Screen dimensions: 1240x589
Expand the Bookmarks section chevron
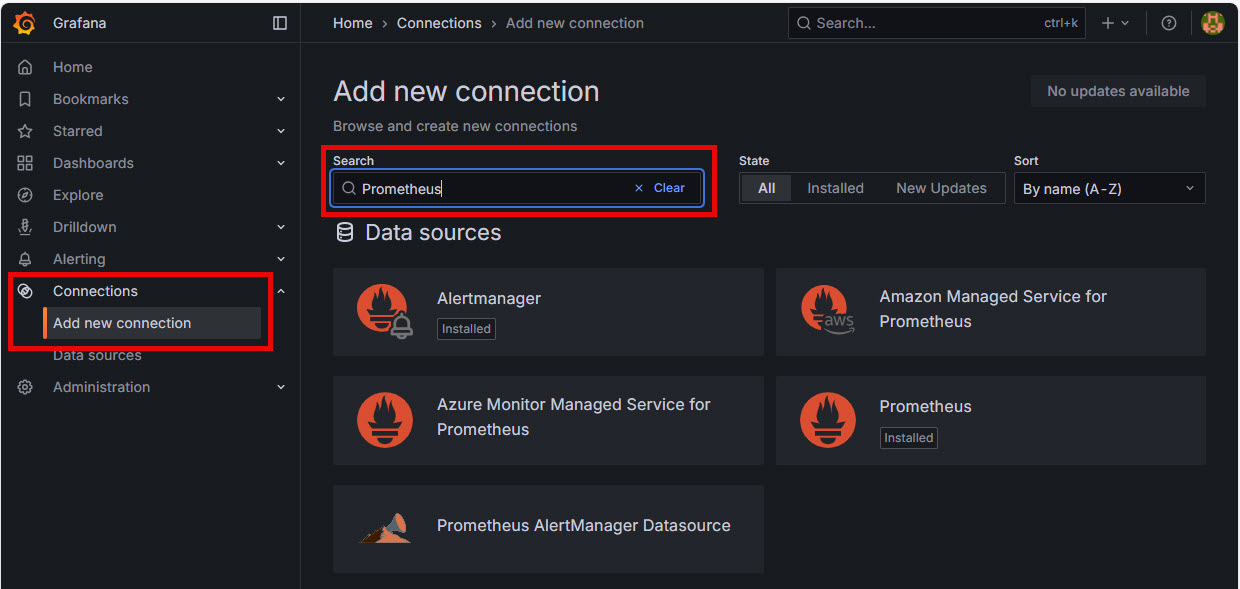point(281,99)
